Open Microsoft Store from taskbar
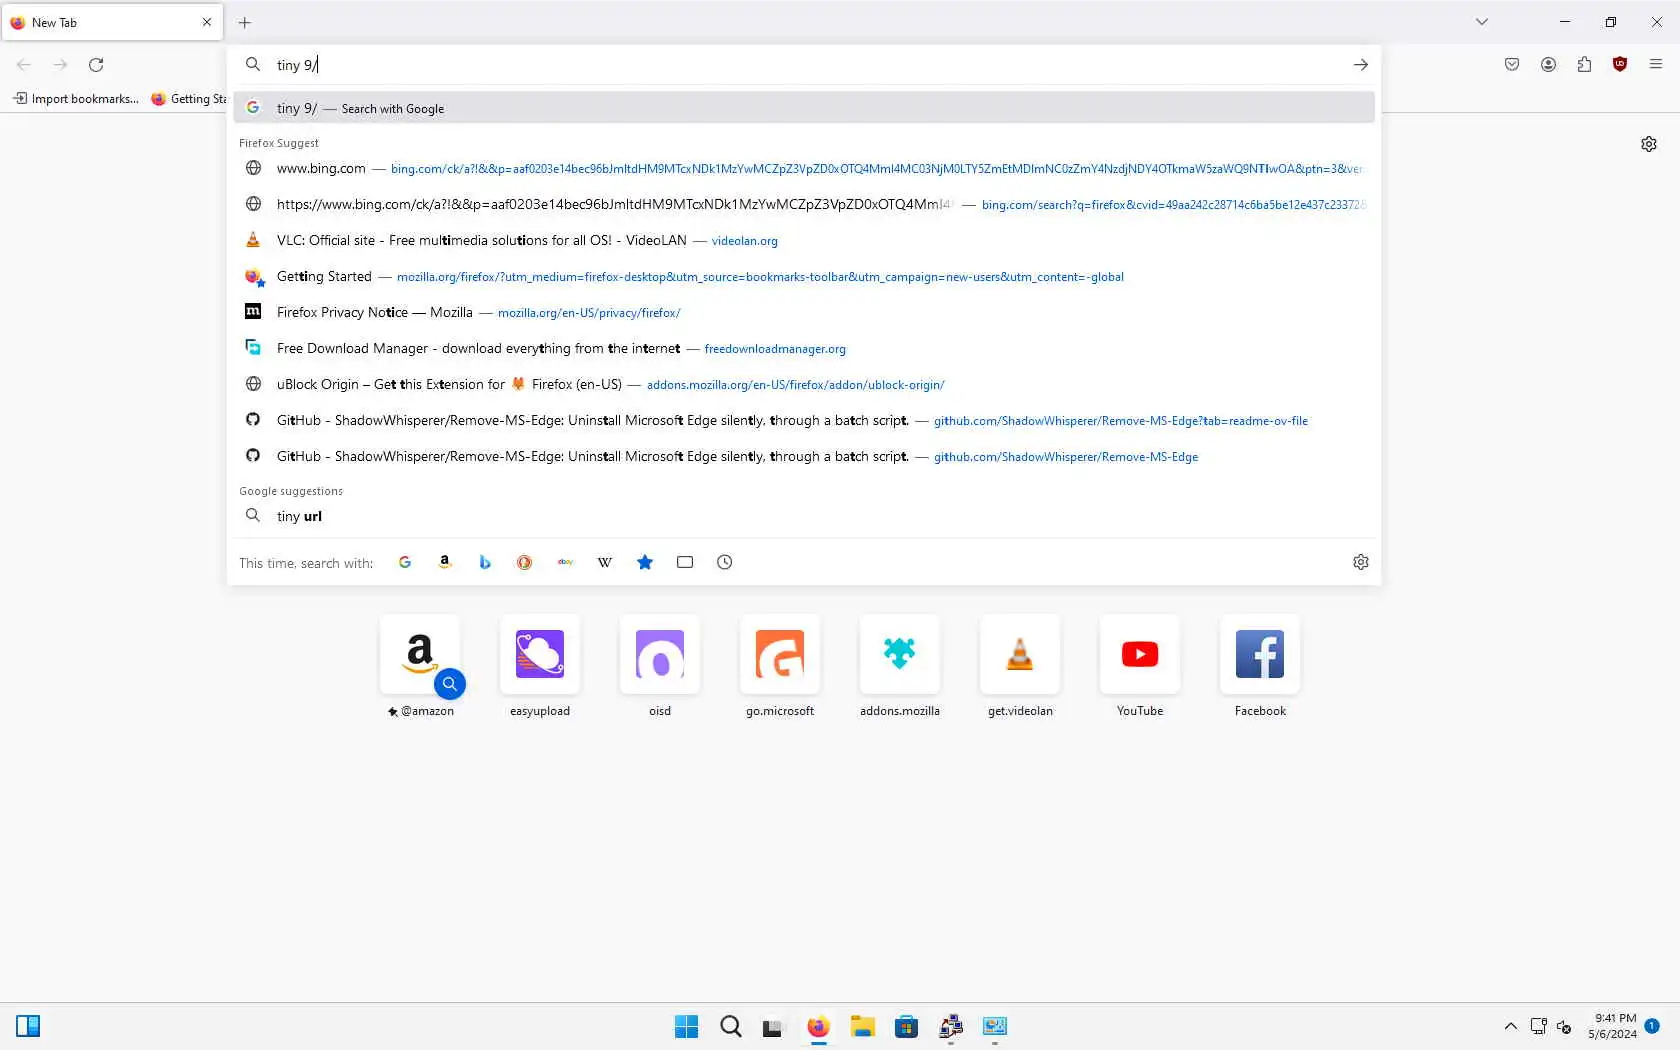This screenshot has width=1680, height=1050. click(x=906, y=1026)
